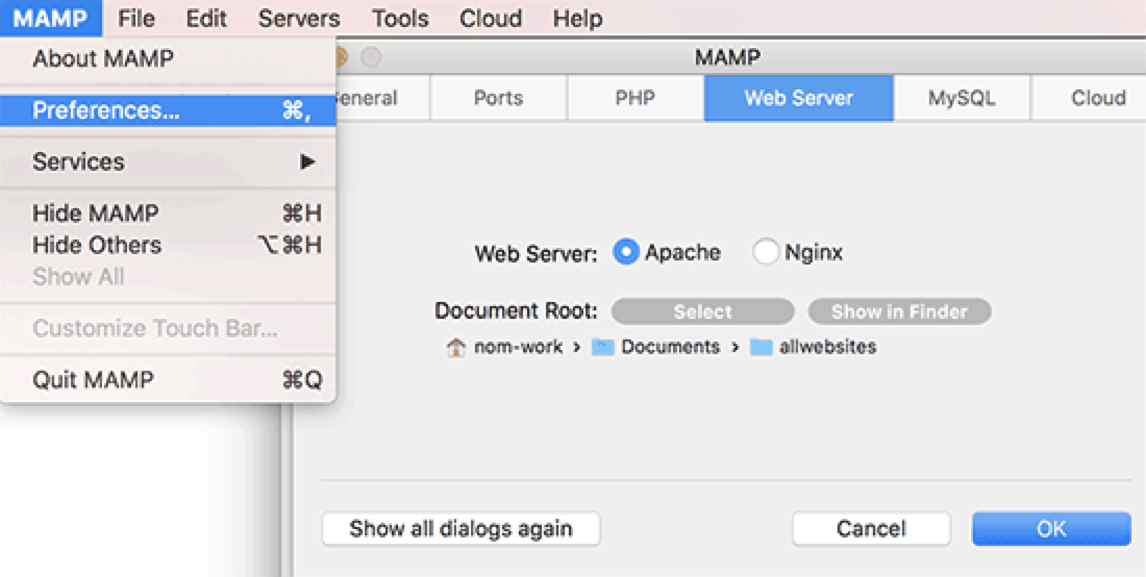
Task: Open the Servers menu
Action: 299,18
